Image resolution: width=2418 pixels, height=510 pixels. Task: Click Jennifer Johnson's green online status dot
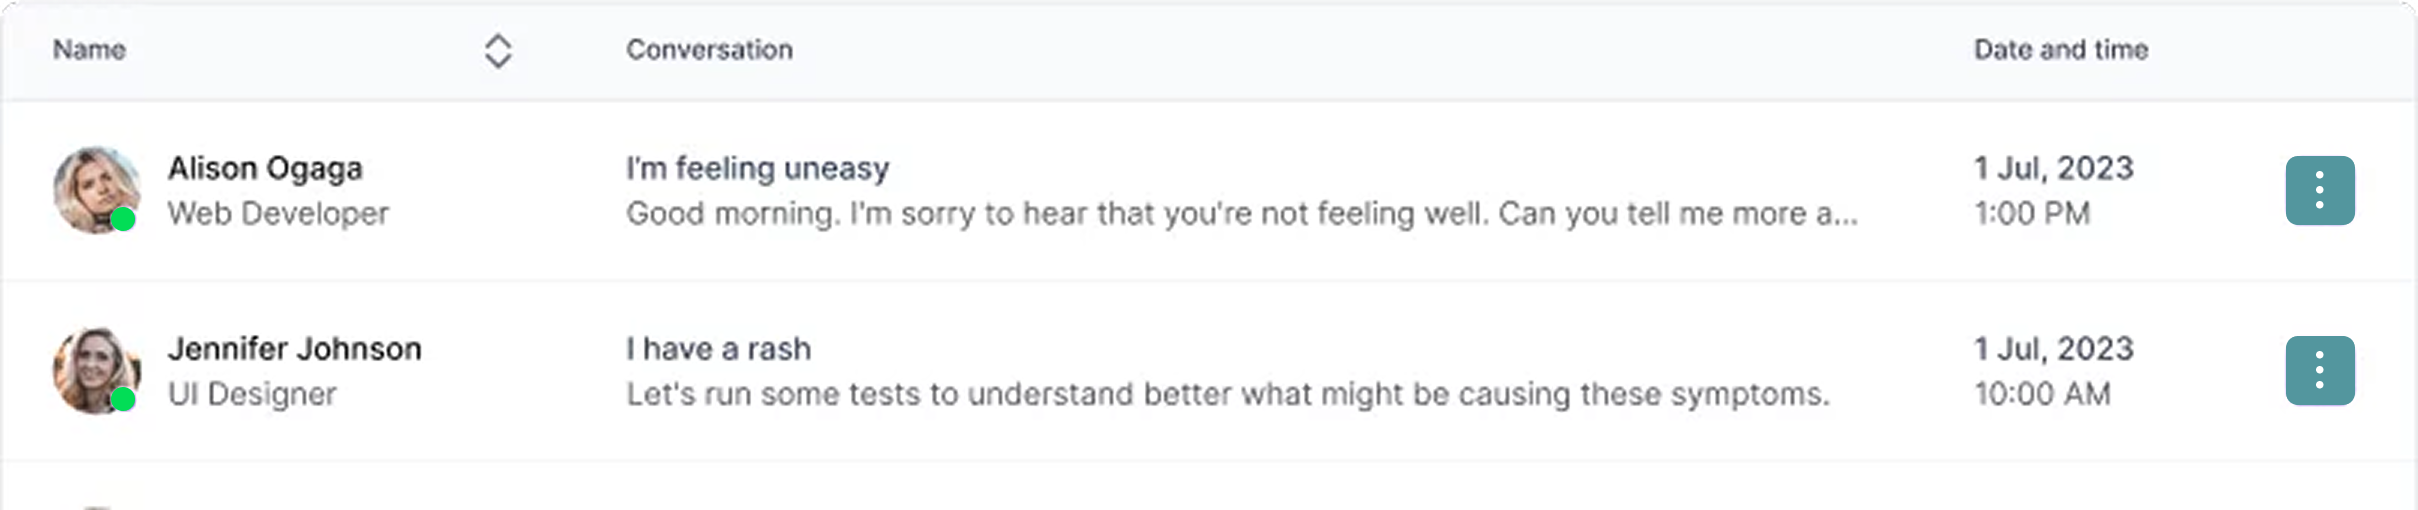click(x=123, y=399)
